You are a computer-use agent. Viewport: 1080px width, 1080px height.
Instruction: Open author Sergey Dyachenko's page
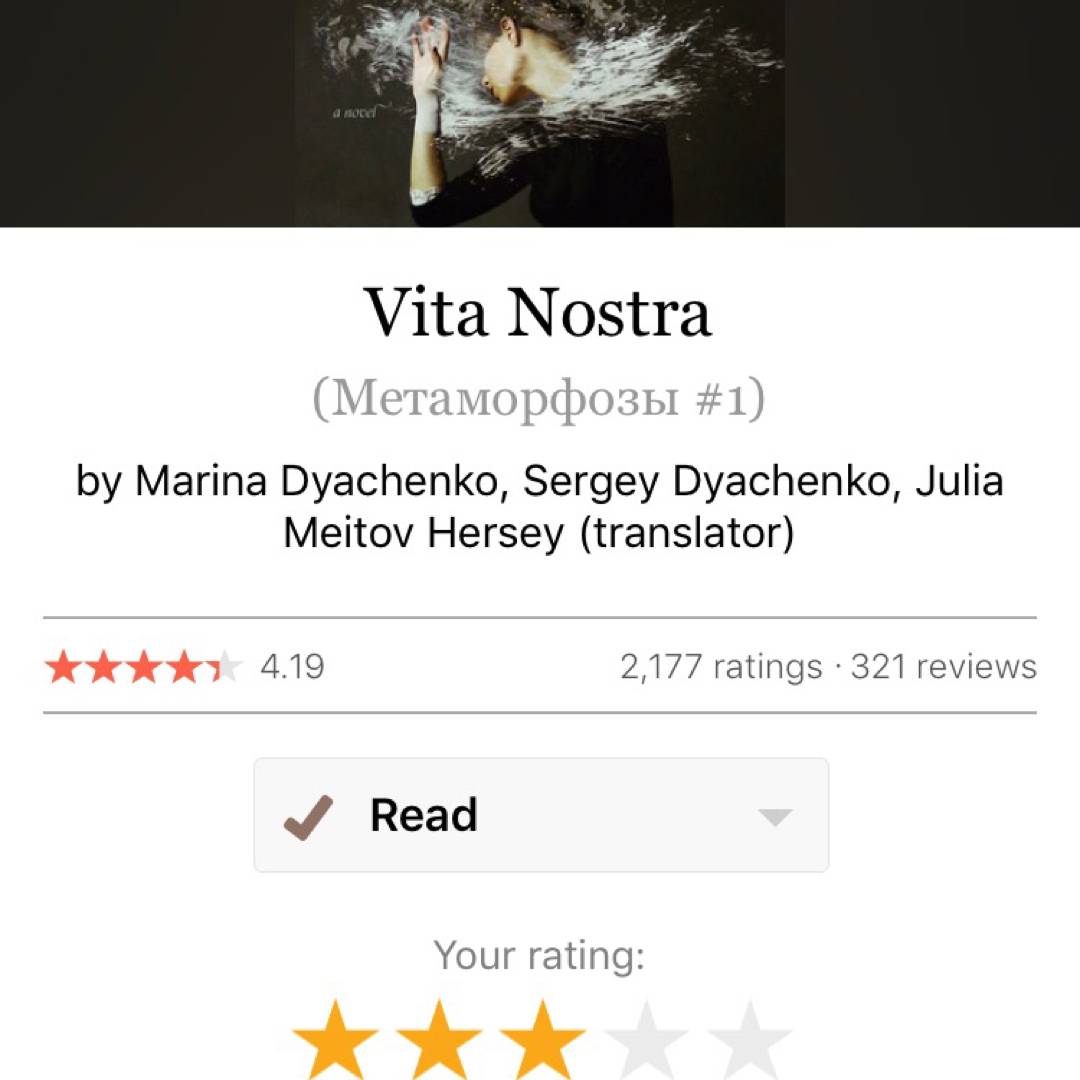pos(706,481)
